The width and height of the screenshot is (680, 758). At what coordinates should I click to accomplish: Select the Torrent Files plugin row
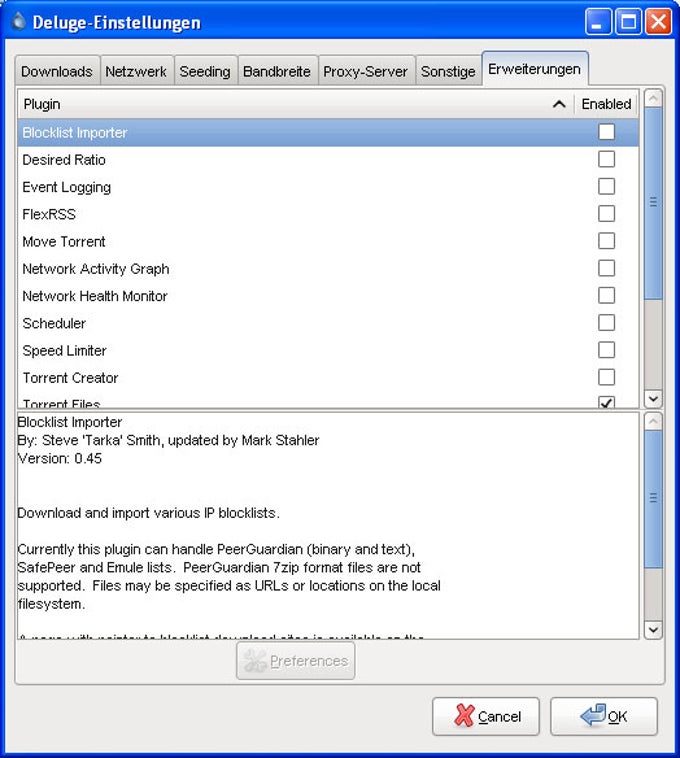(x=328, y=401)
